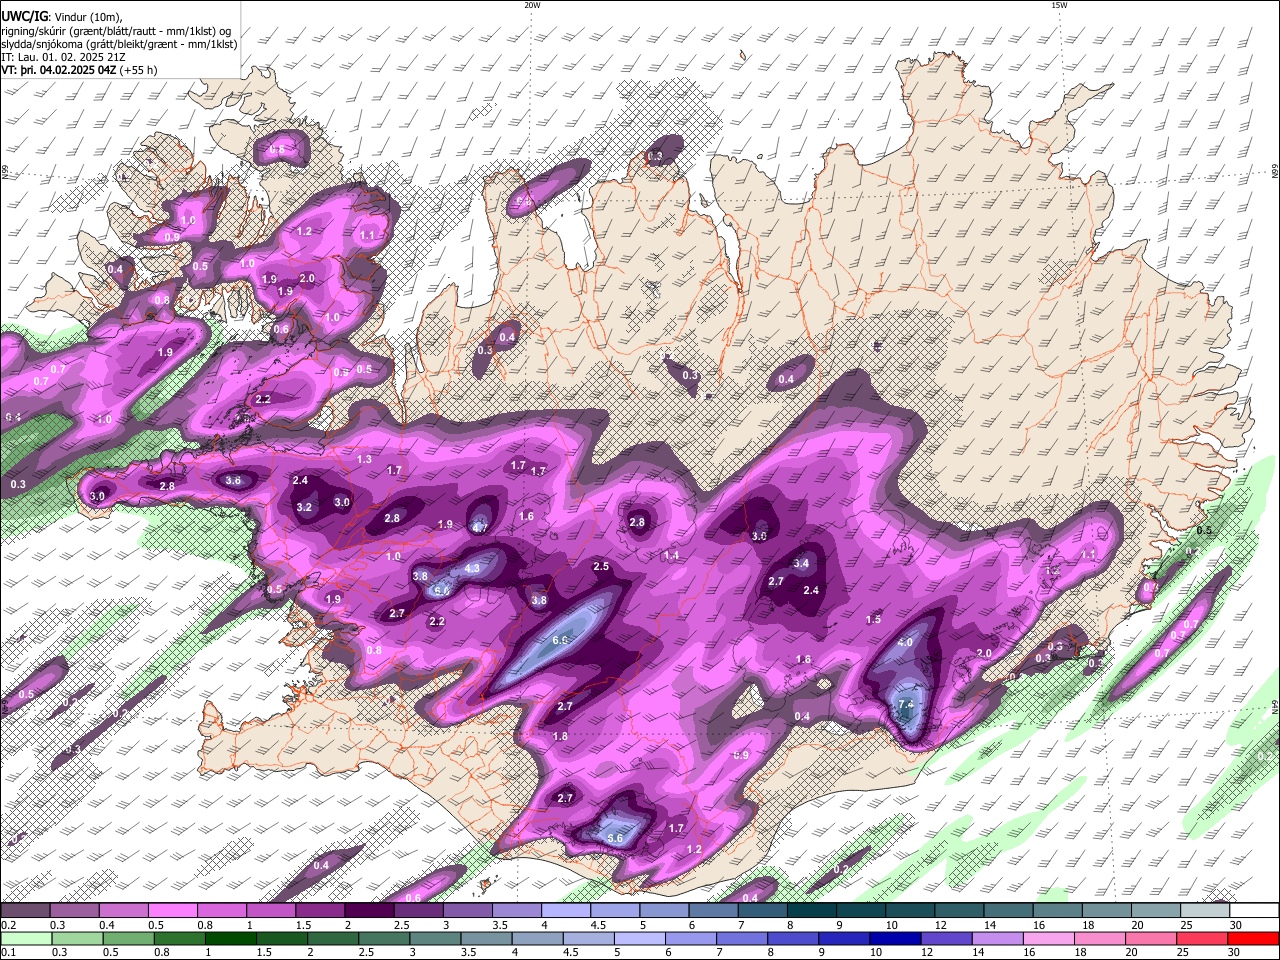
Task: Click the 7.4 precipitation value on the map
Action: coord(906,705)
